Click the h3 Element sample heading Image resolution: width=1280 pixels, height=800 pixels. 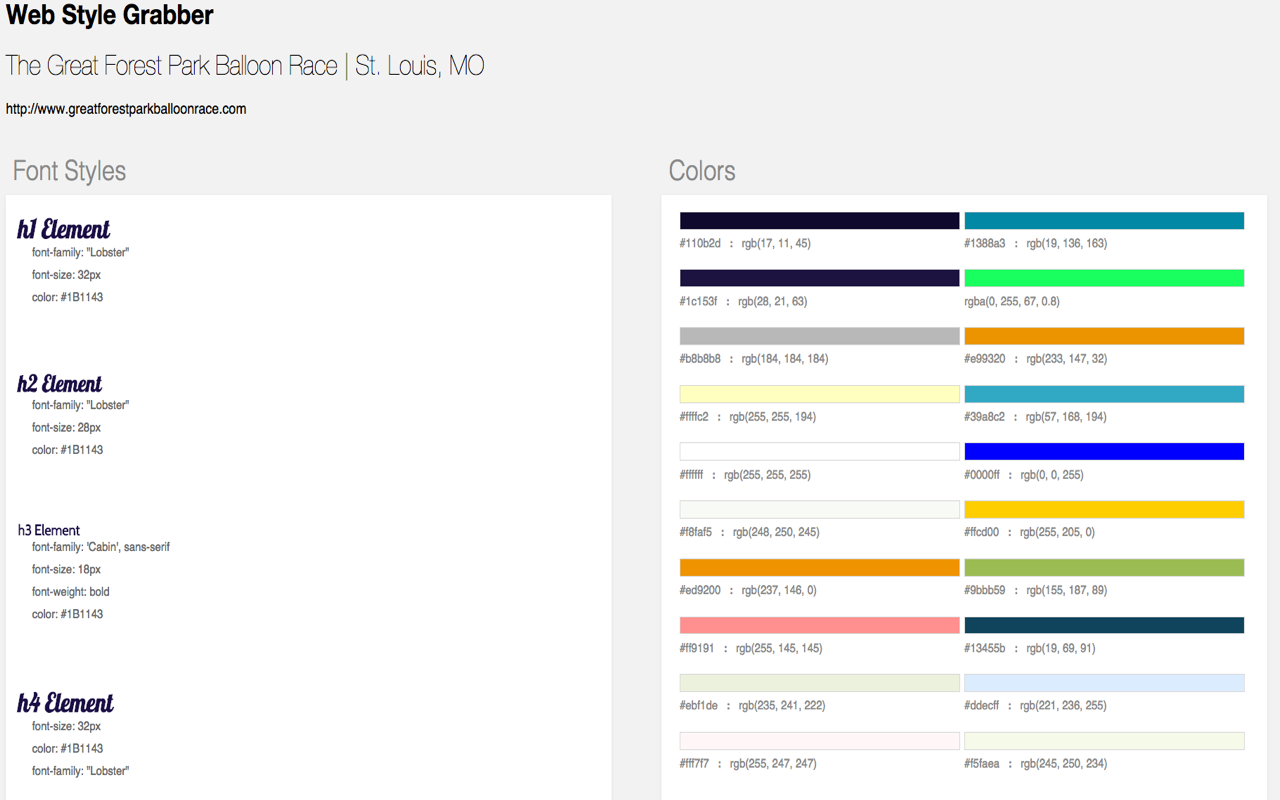click(x=49, y=530)
